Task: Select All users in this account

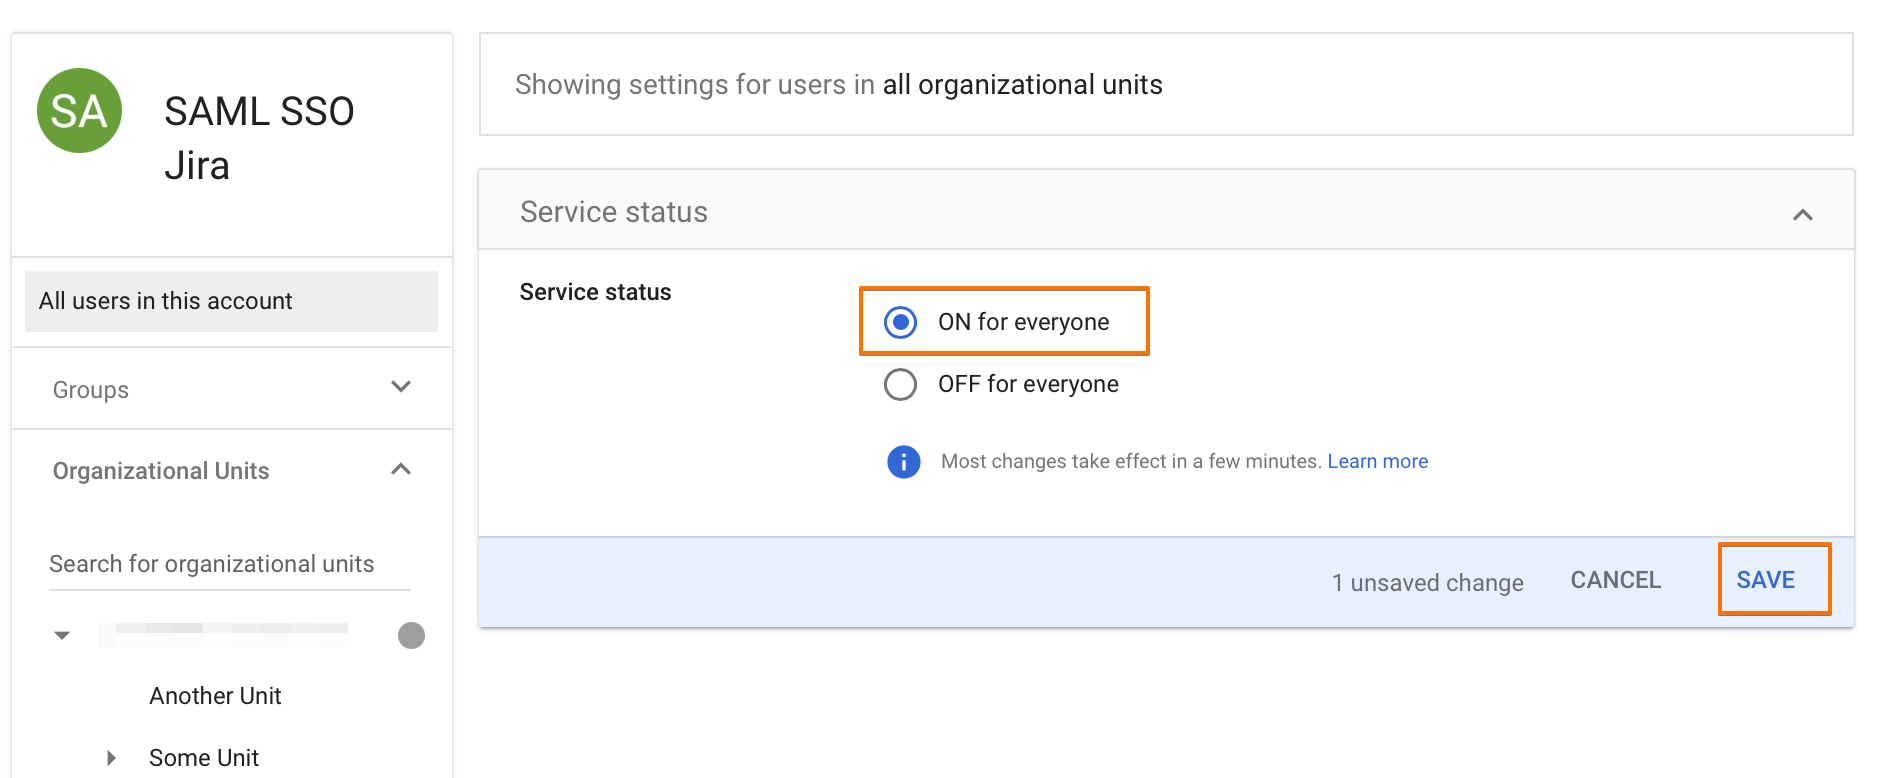Action: click(x=231, y=301)
